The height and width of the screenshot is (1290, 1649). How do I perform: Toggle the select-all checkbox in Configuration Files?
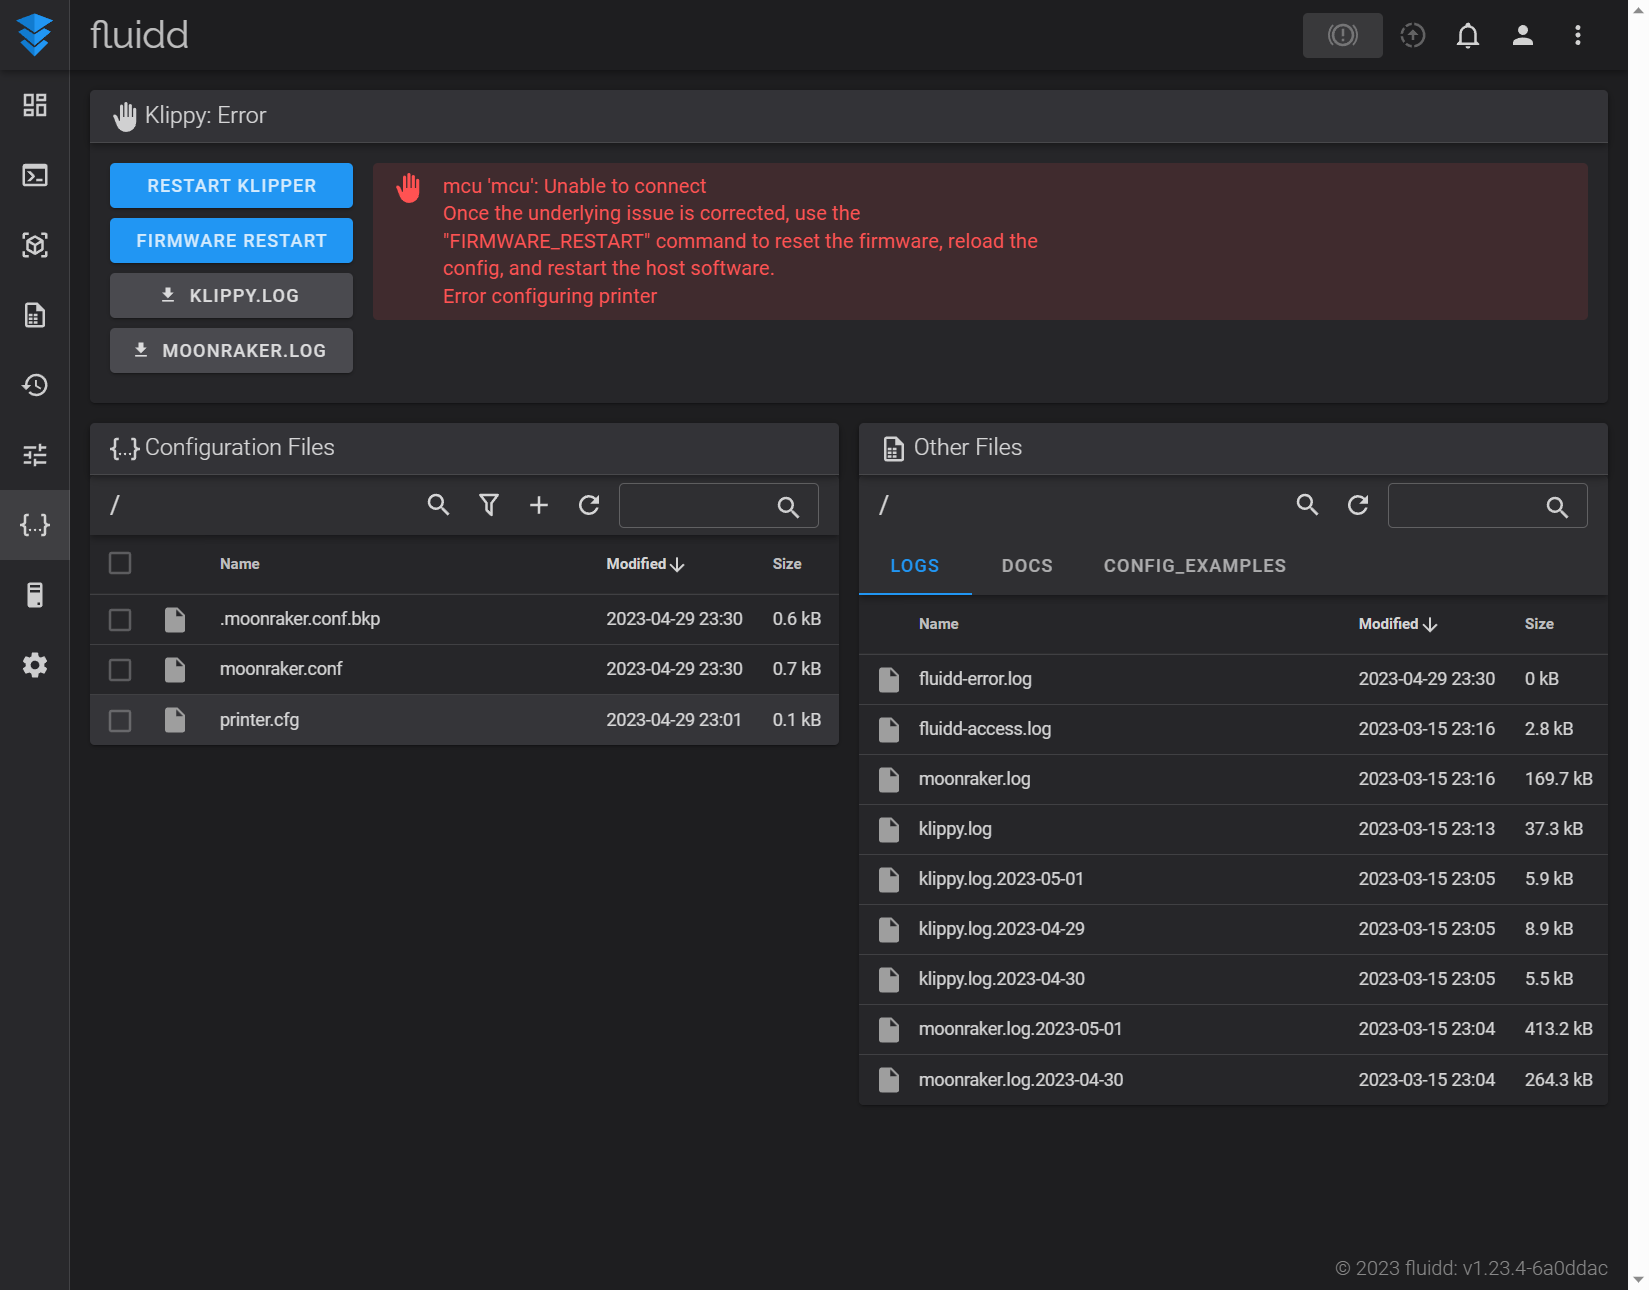pos(120,563)
